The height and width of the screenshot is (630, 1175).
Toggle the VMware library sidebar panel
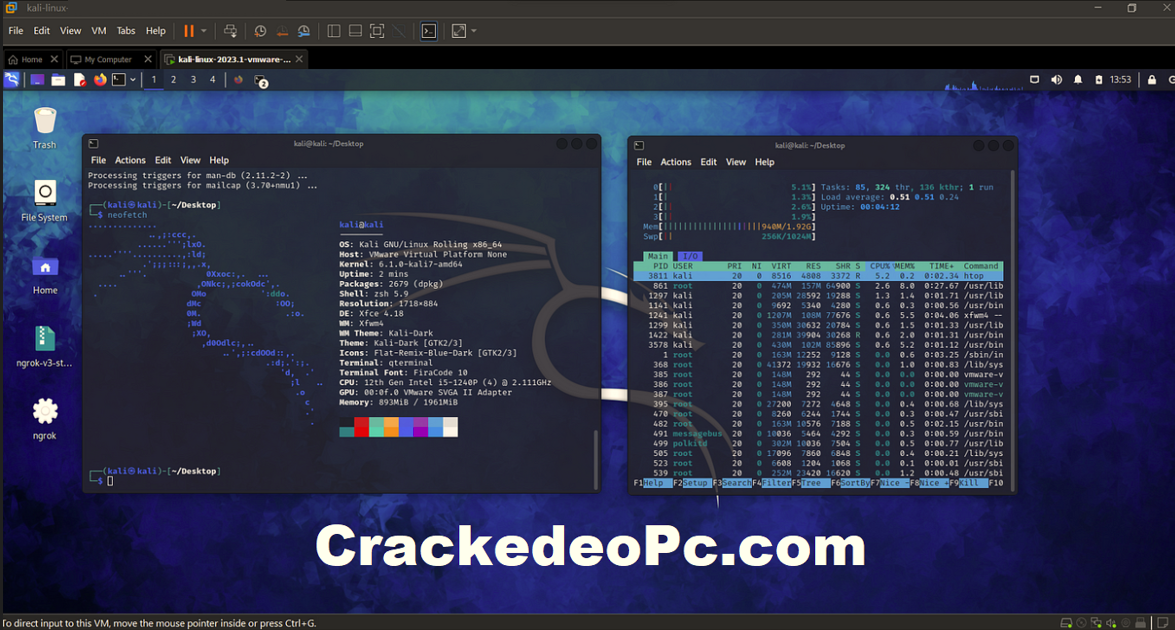333,31
